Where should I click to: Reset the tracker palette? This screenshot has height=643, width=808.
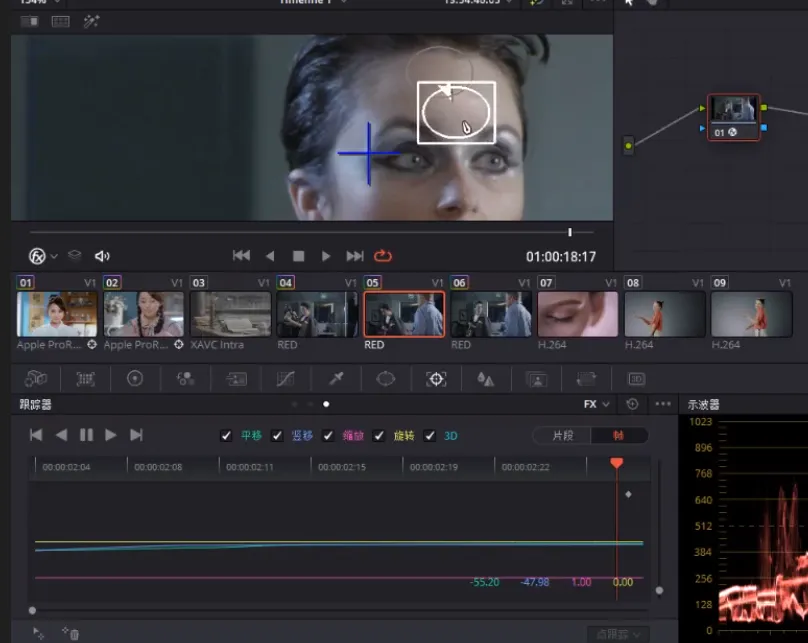pos(632,404)
